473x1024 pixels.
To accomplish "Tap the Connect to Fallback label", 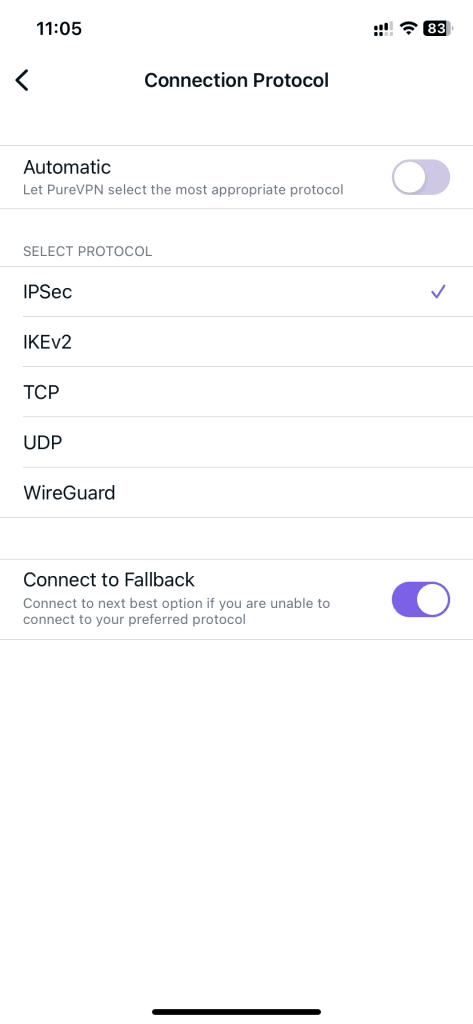I will click(x=109, y=579).
